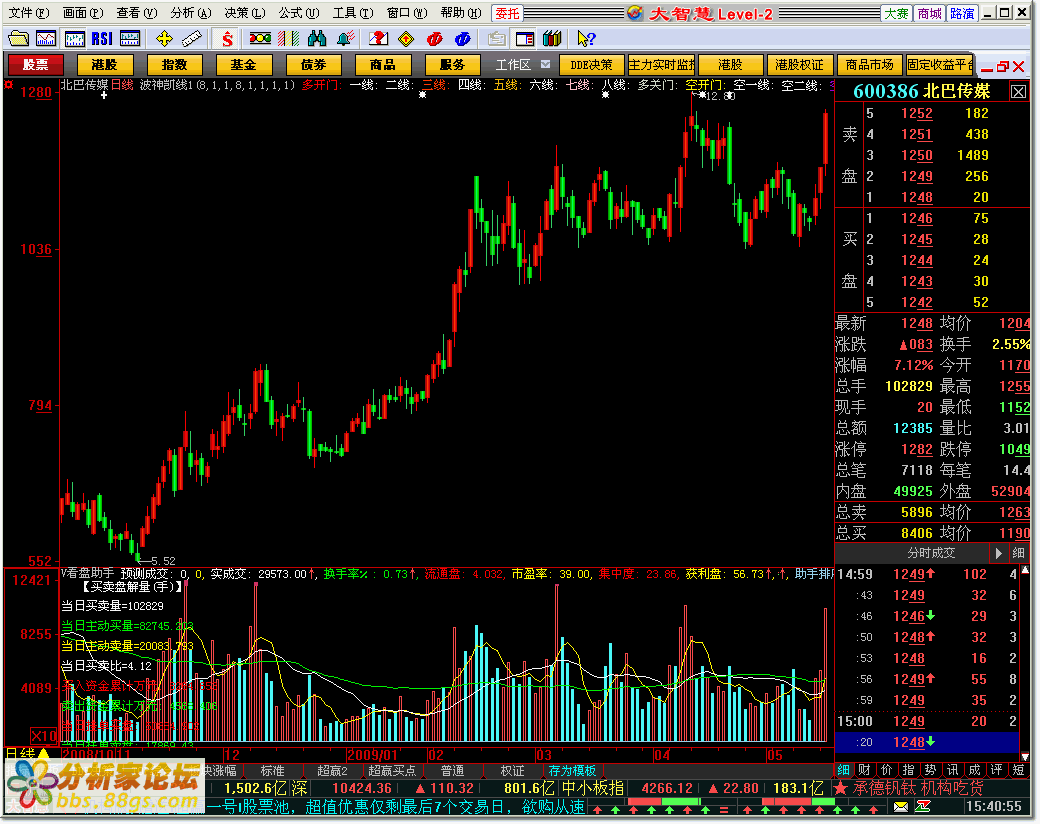Click the envelope message icon in status bar
Screen dimensions: 1040x824
pyautogui.click(x=901, y=806)
